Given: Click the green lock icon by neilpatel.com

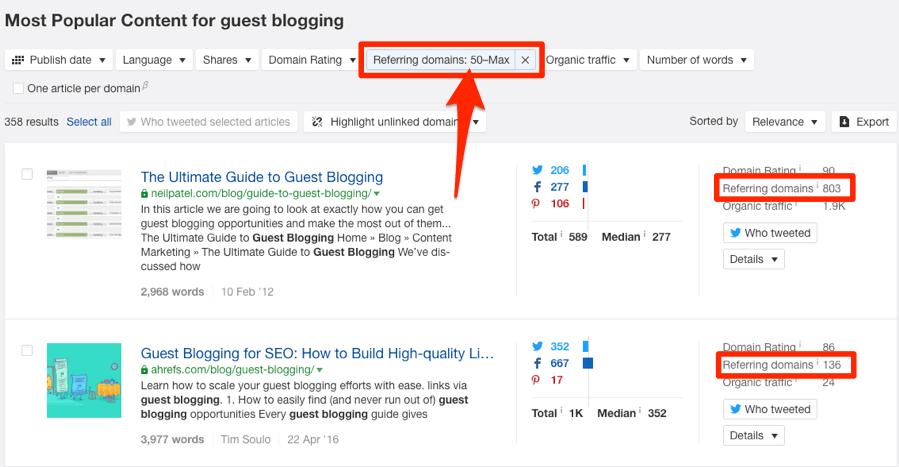Looking at the screenshot, I should (144, 194).
